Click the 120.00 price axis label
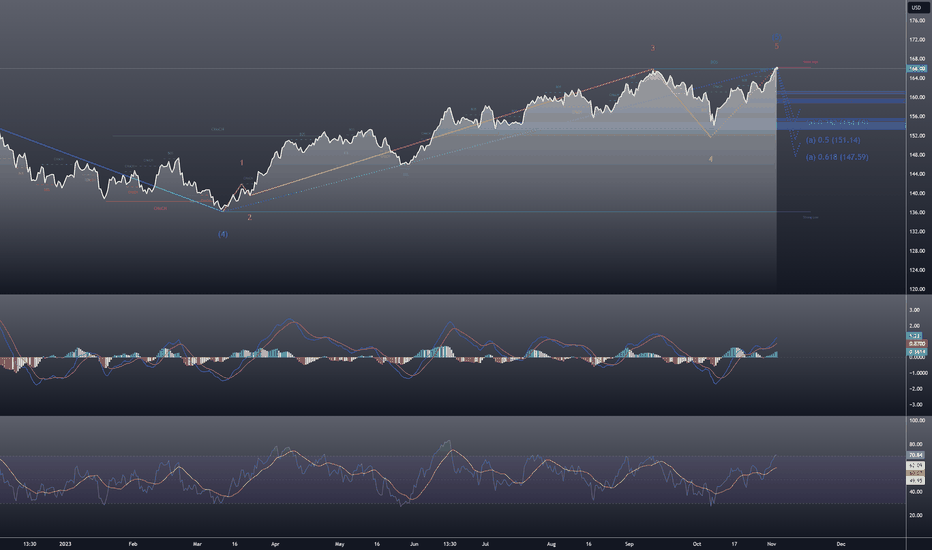932x550 pixels. click(917, 289)
